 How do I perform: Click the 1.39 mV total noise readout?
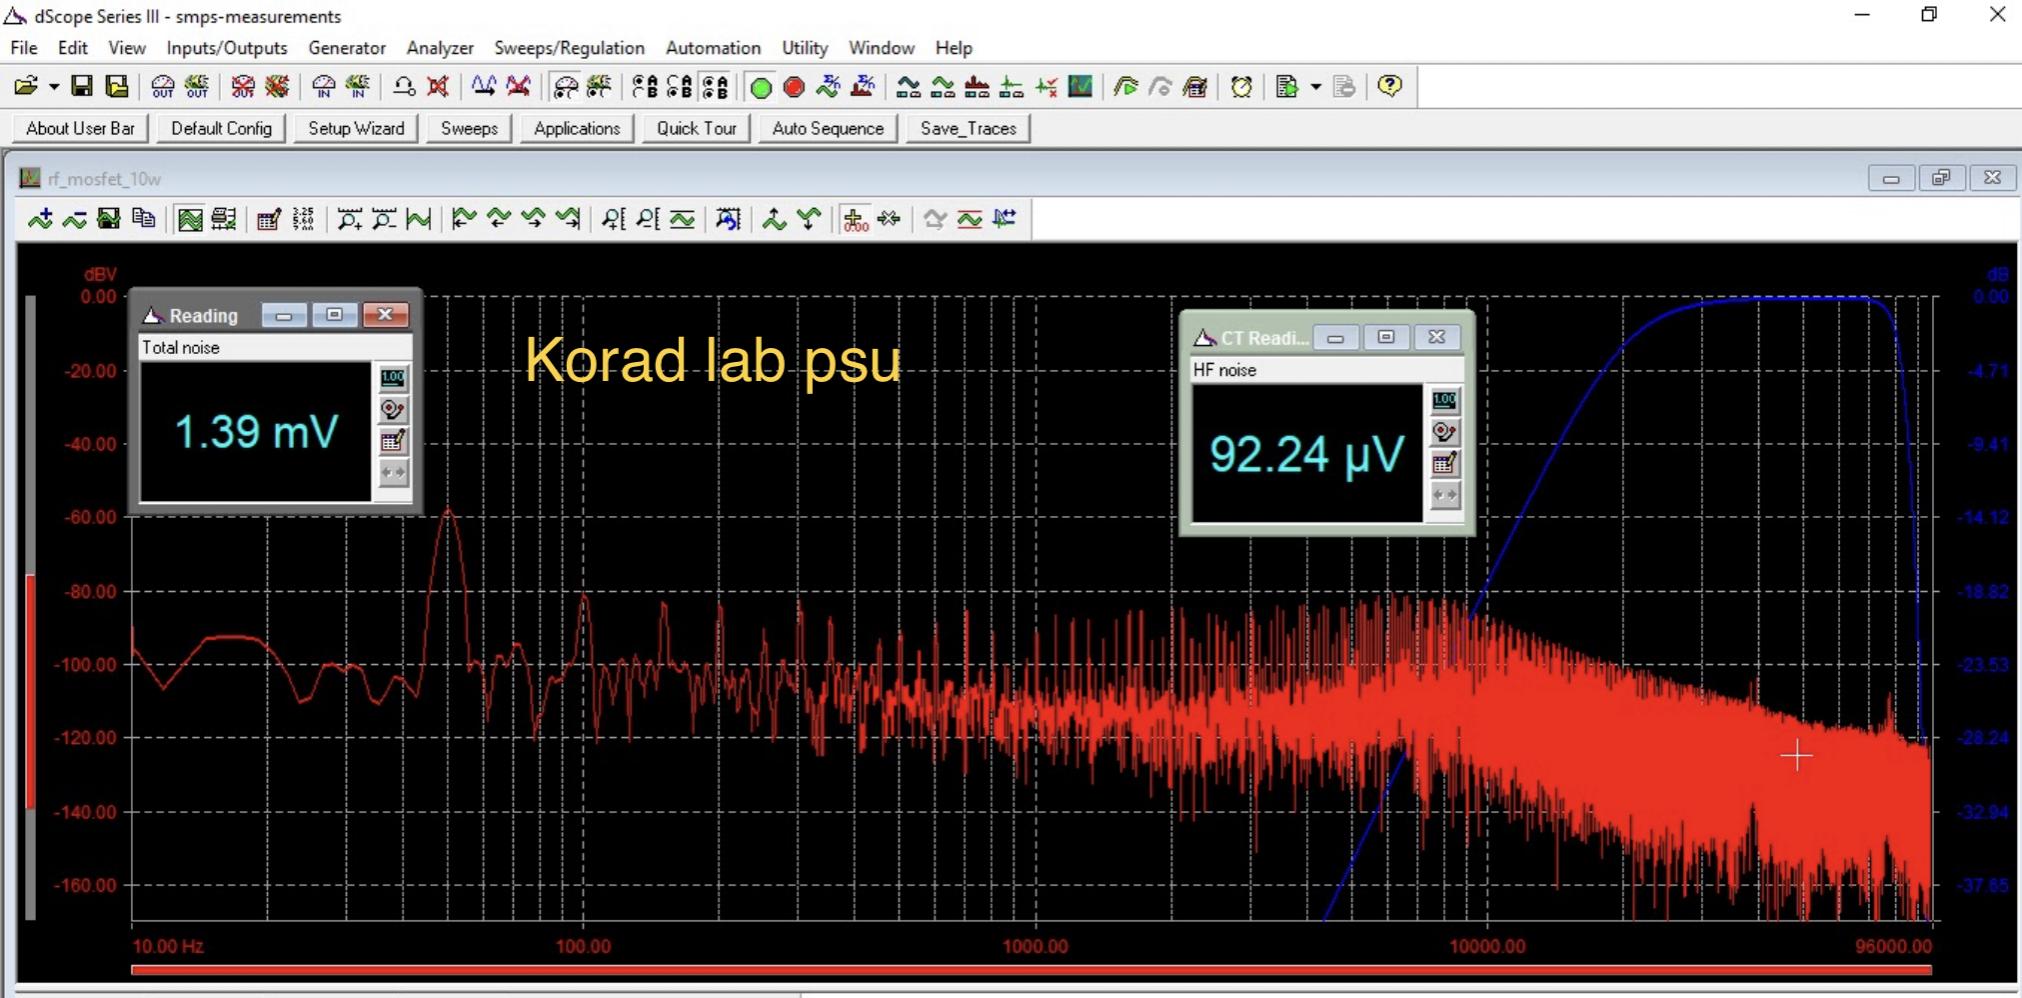[256, 432]
